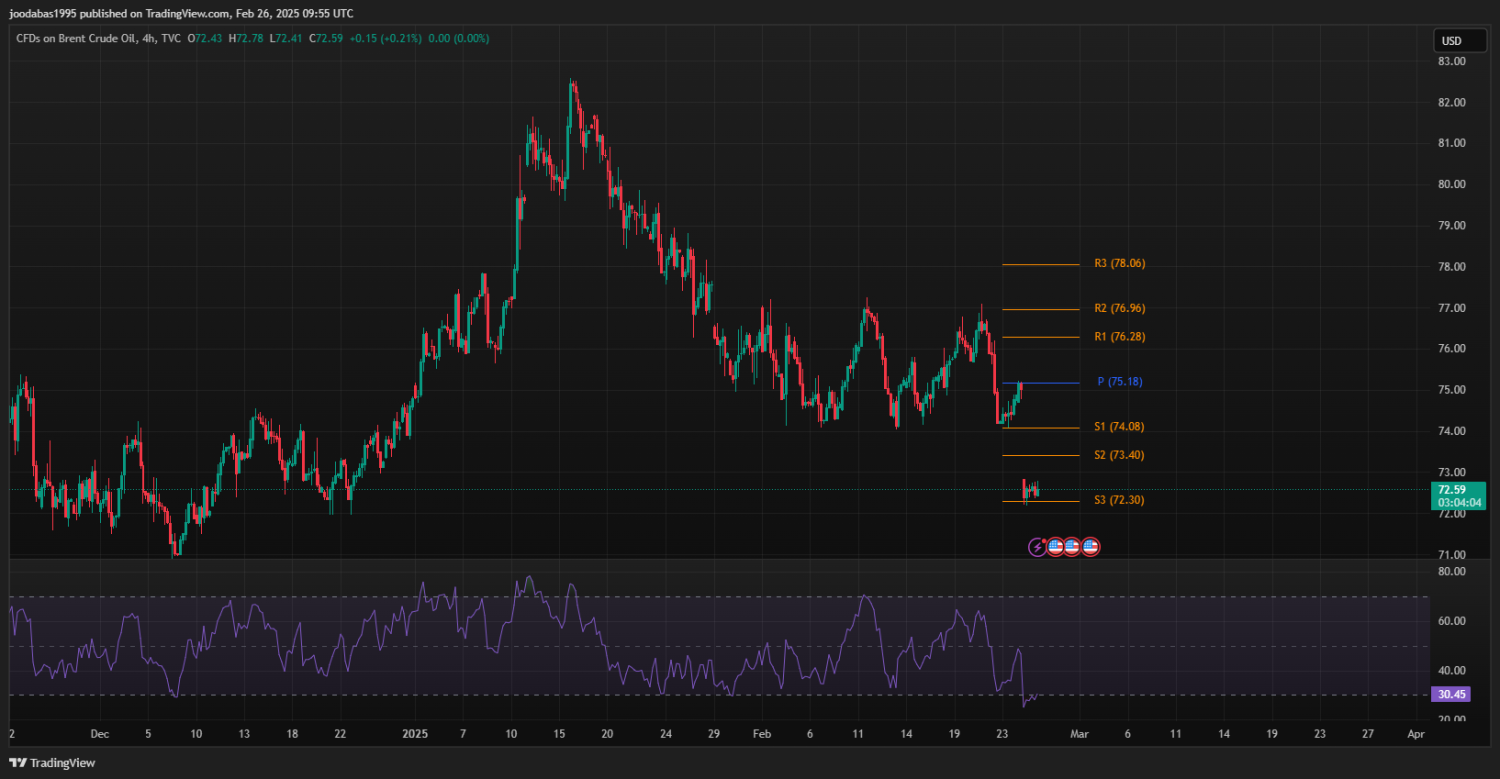Click the RSI value label 30.45

tap(1451, 694)
